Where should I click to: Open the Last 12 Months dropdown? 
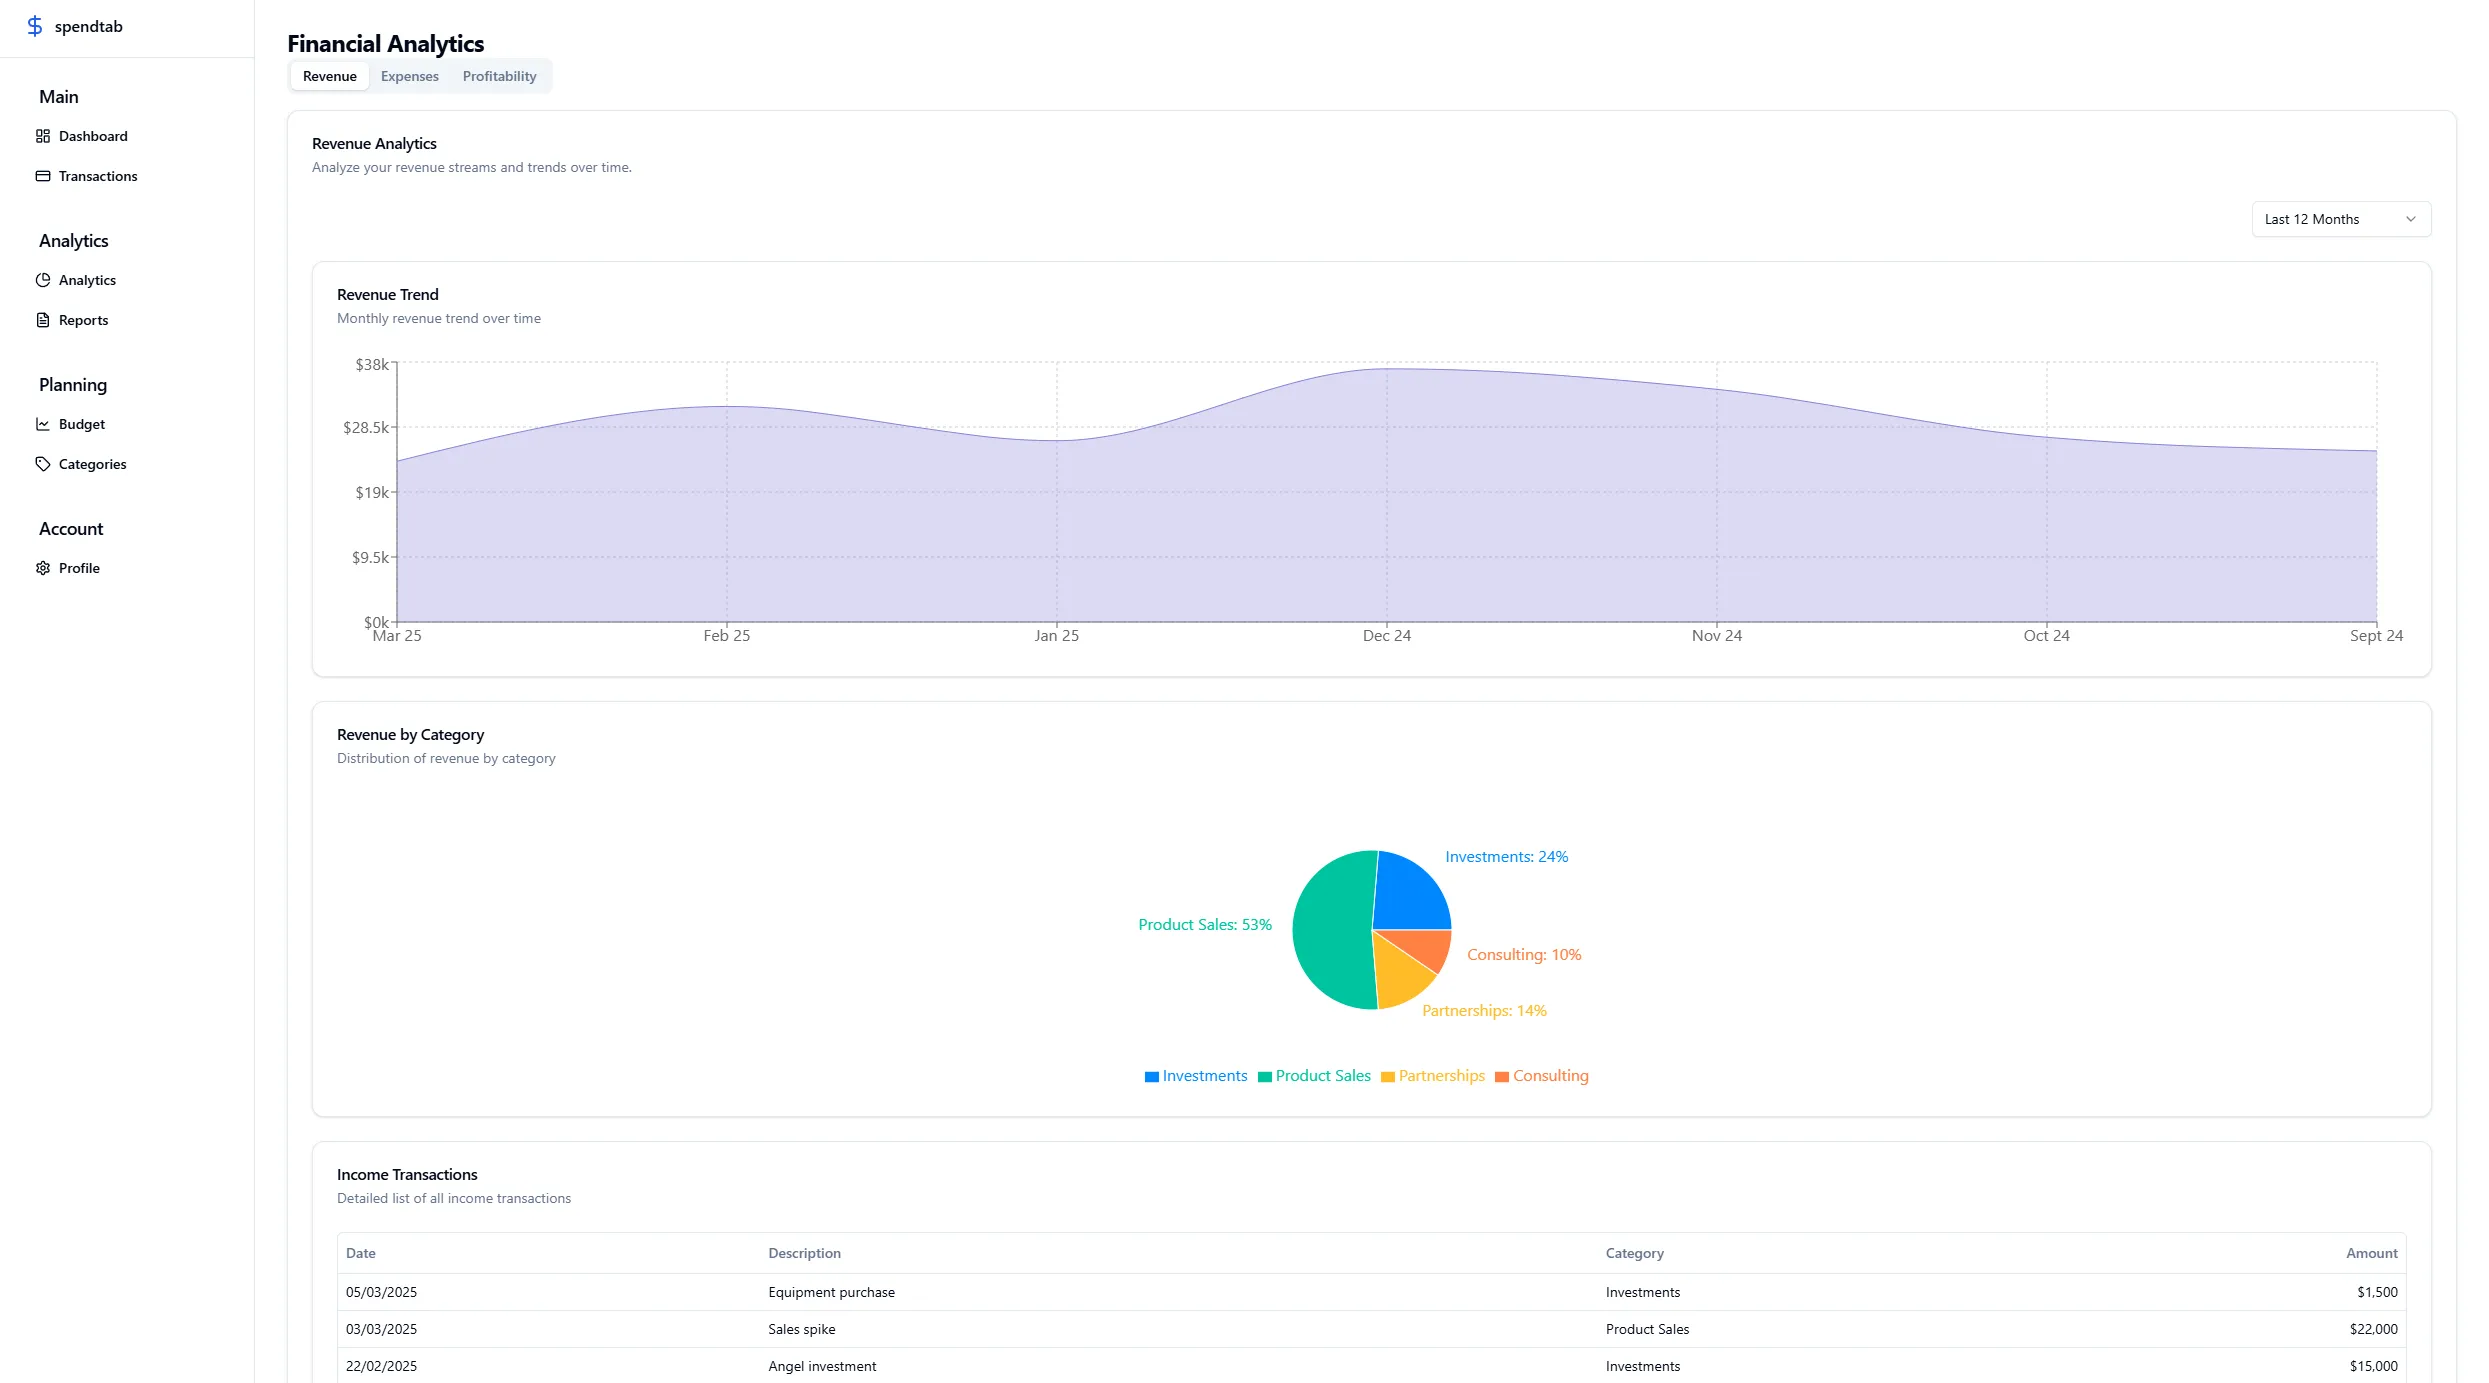pyautogui.click(x=2338, y=219)
